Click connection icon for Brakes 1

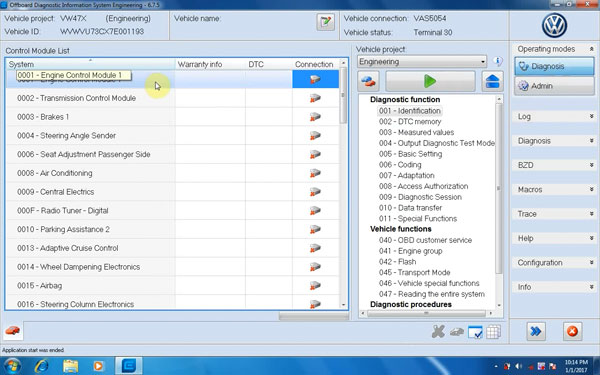pyautogui.click(x=315, y=117)
